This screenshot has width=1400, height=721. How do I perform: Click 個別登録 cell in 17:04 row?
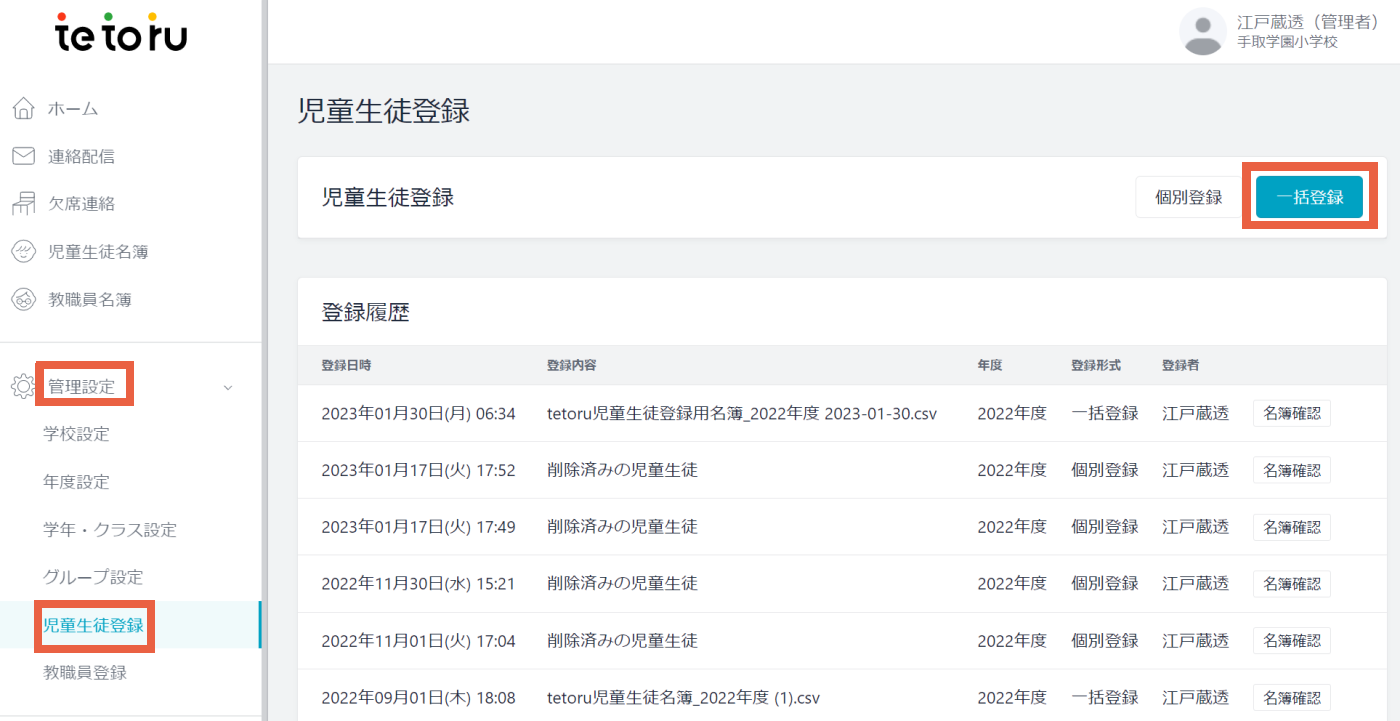(x=1105, y=640)
